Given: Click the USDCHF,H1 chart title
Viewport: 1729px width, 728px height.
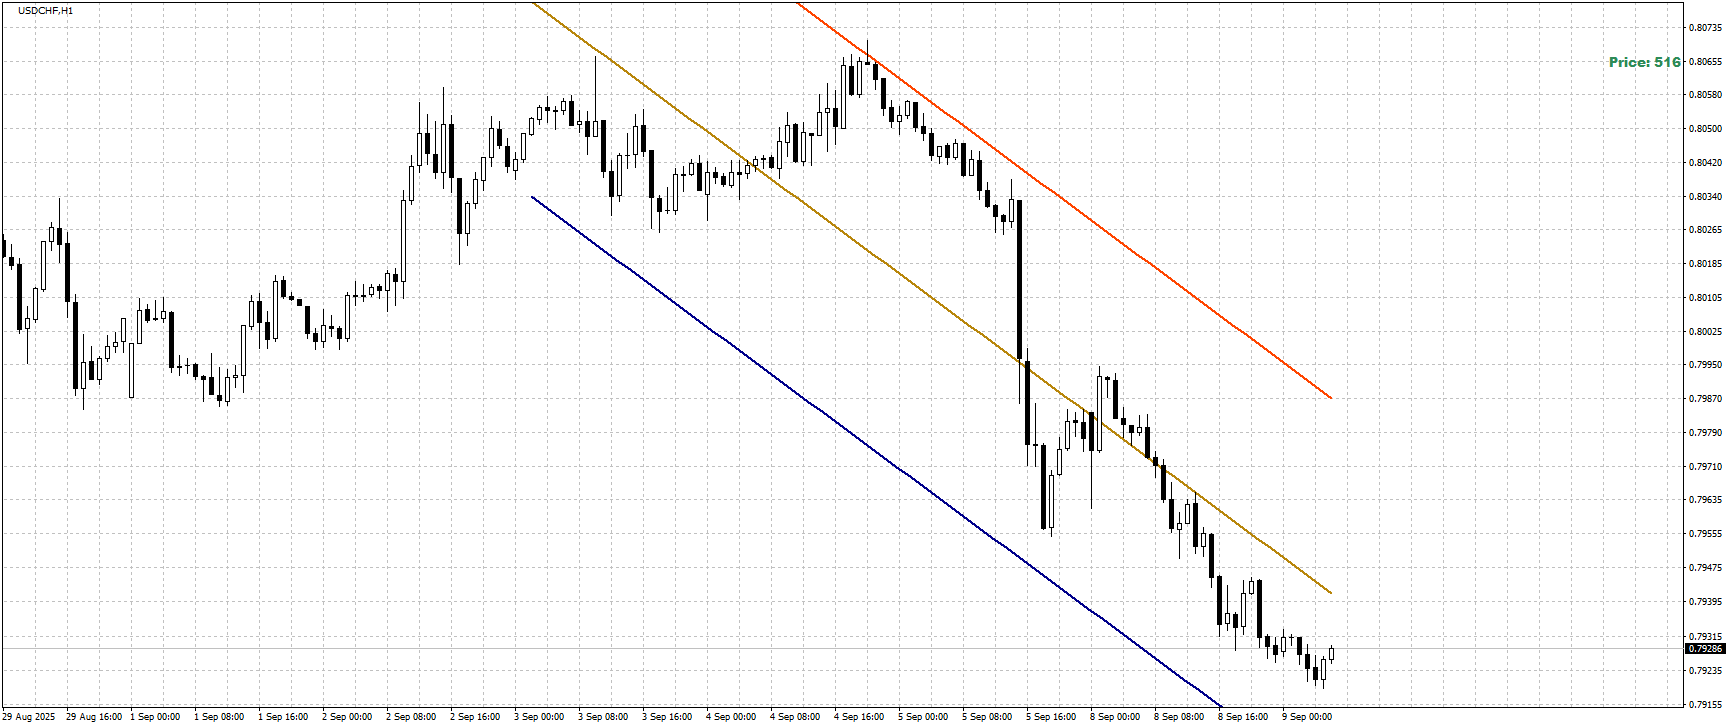Looking at the screenshot, I should [46, 10].
